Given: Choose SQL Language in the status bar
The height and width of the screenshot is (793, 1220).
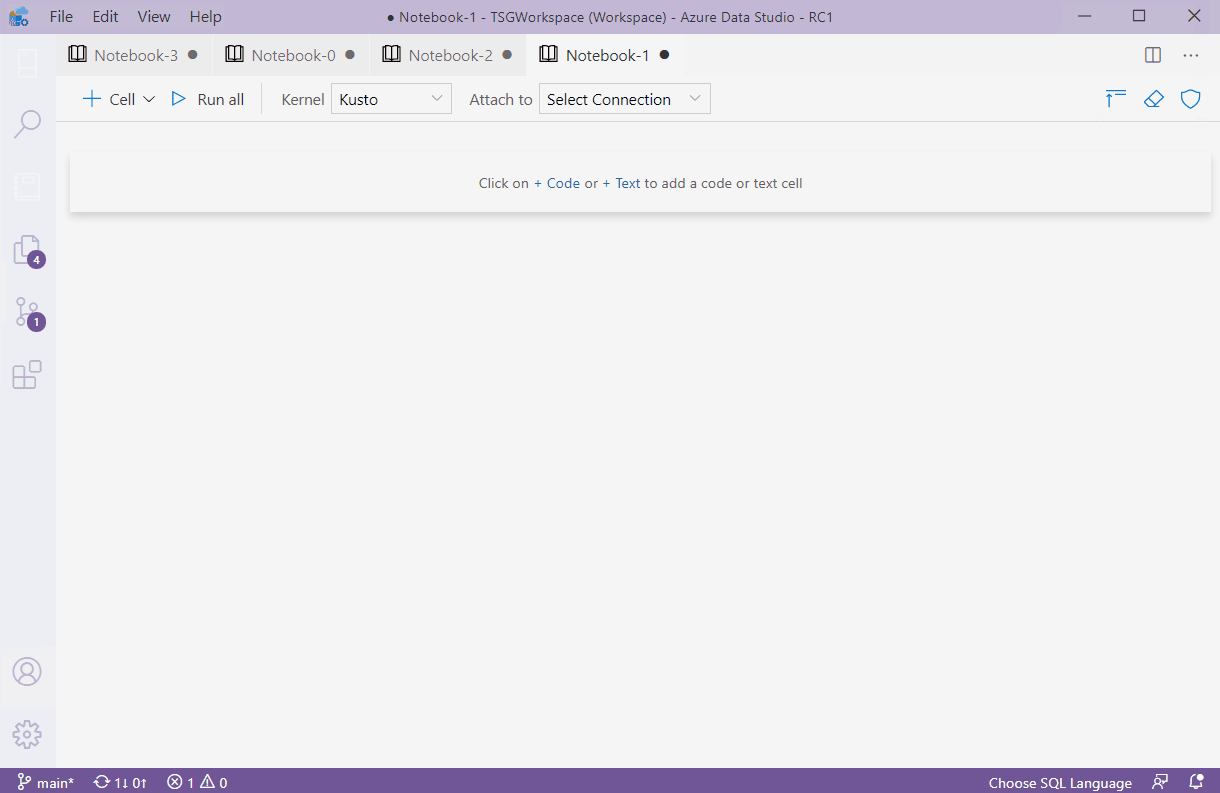Looking at the screenshot, I should 1059,782.
